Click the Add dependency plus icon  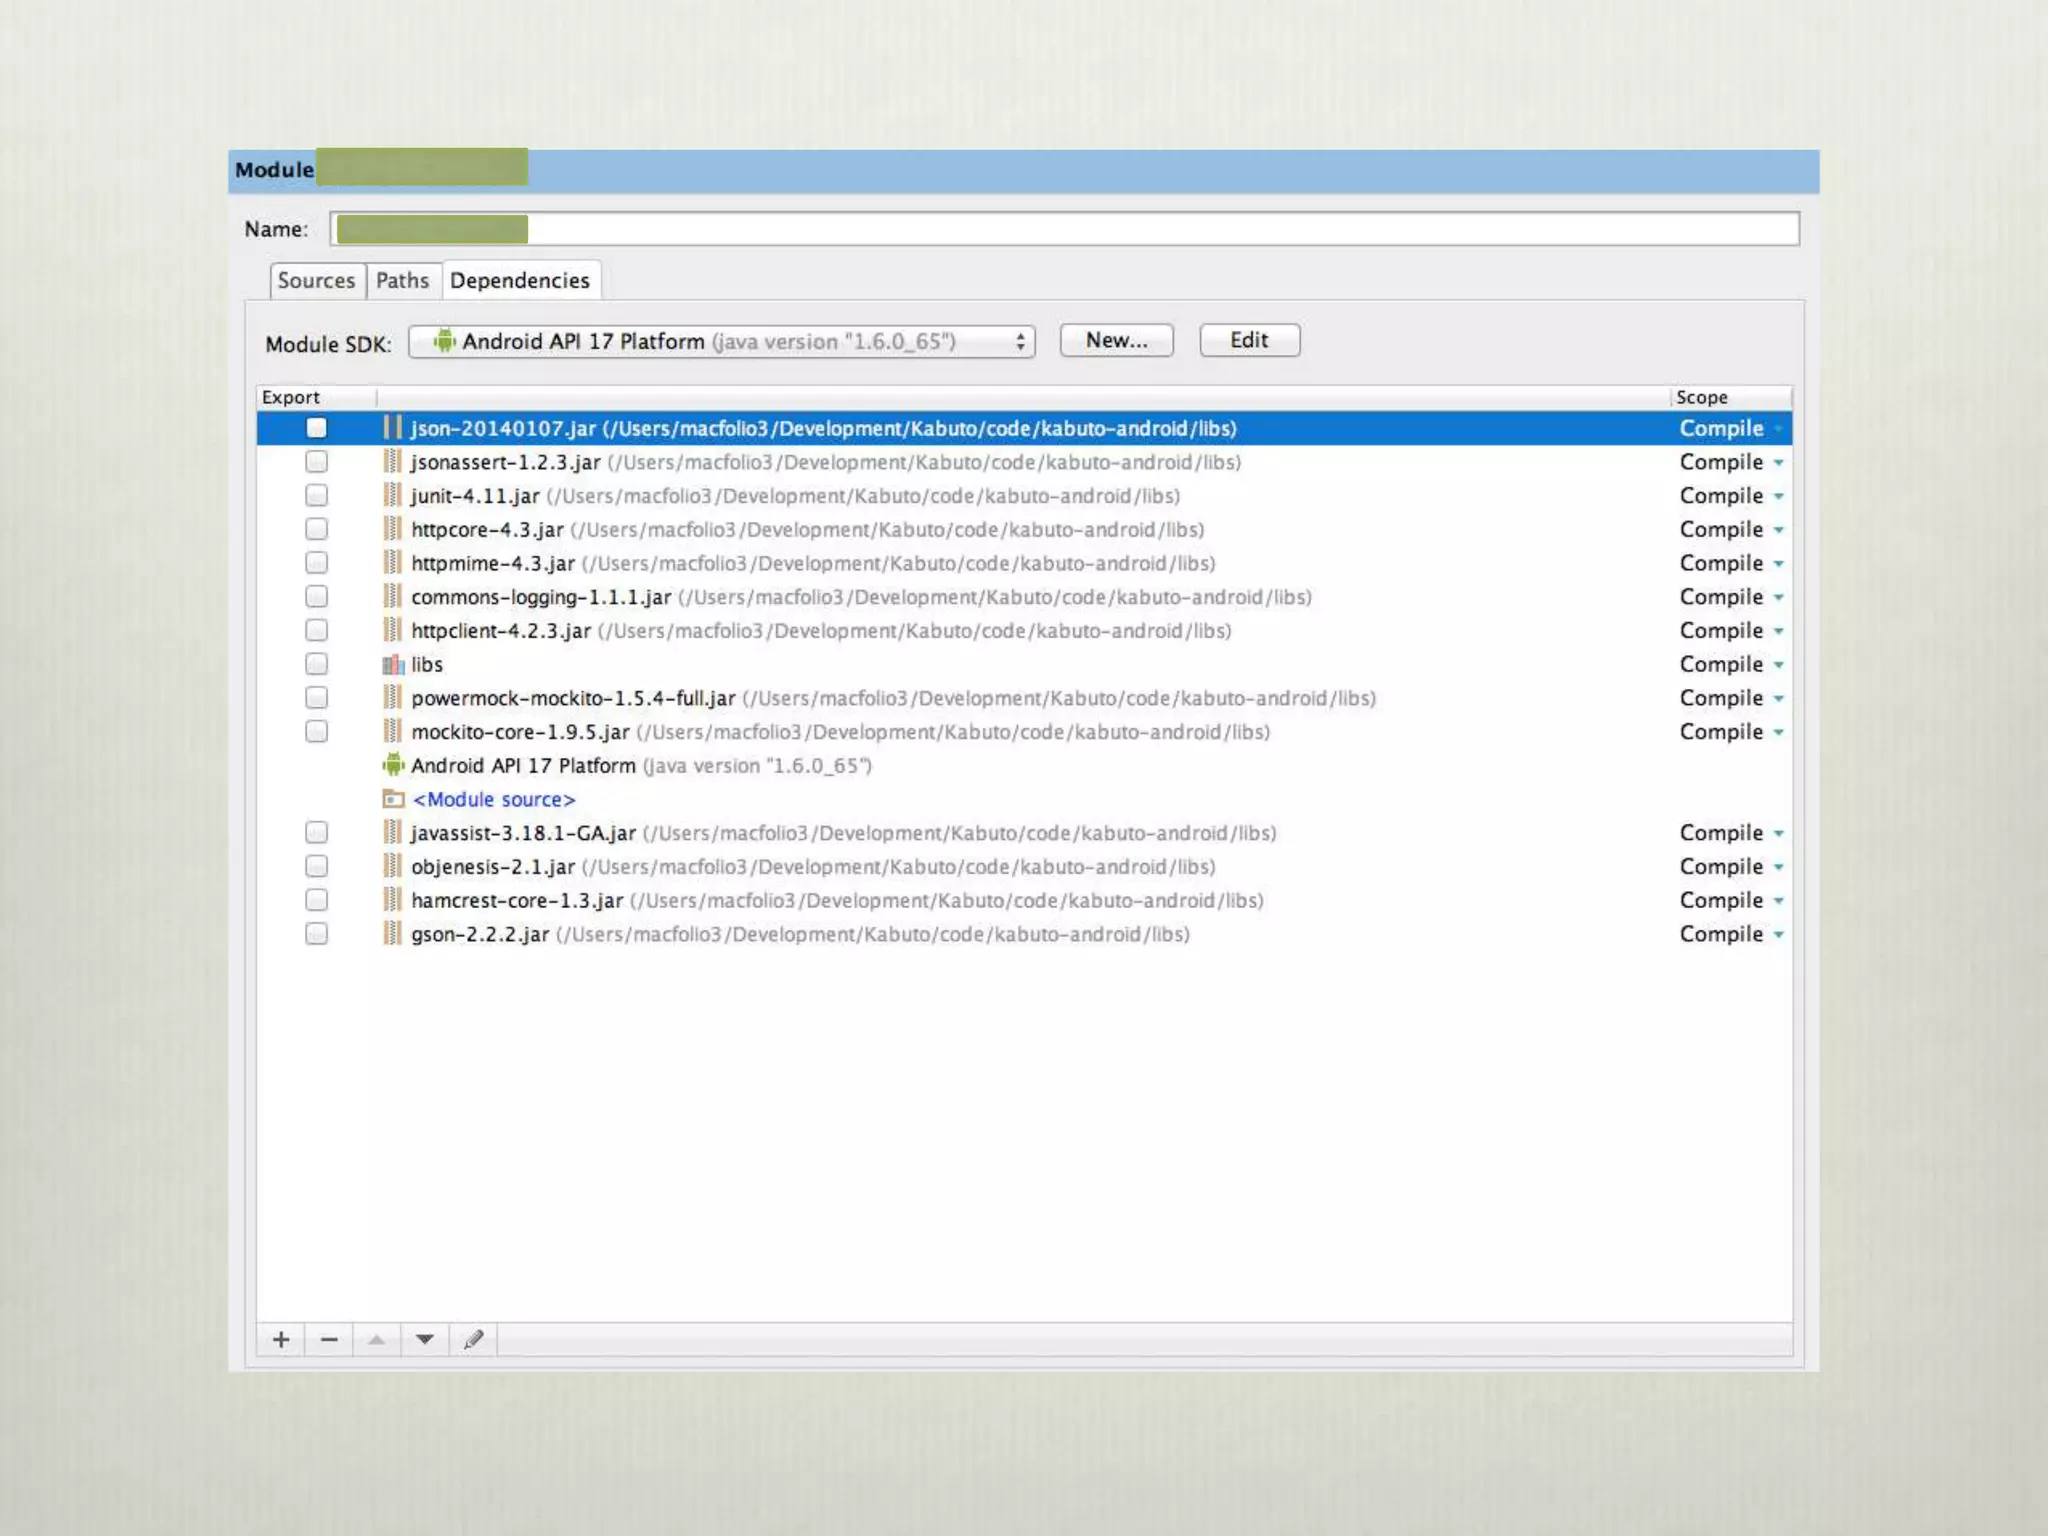(281, 1339)
